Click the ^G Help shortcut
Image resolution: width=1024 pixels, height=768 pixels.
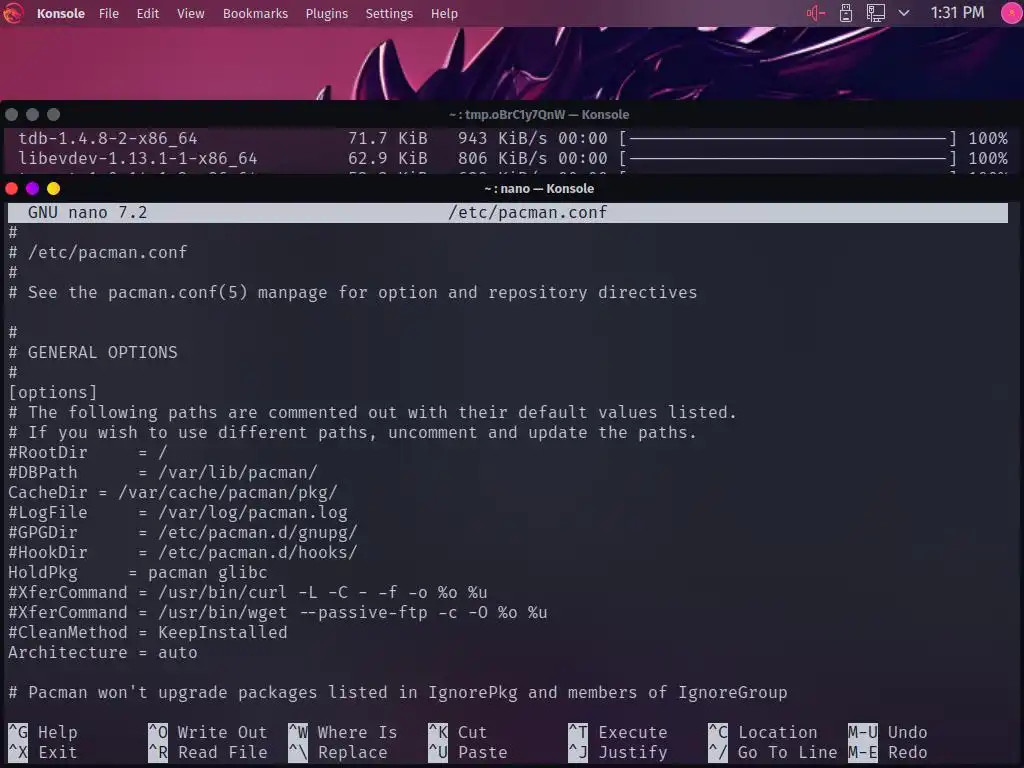[43, 732]
